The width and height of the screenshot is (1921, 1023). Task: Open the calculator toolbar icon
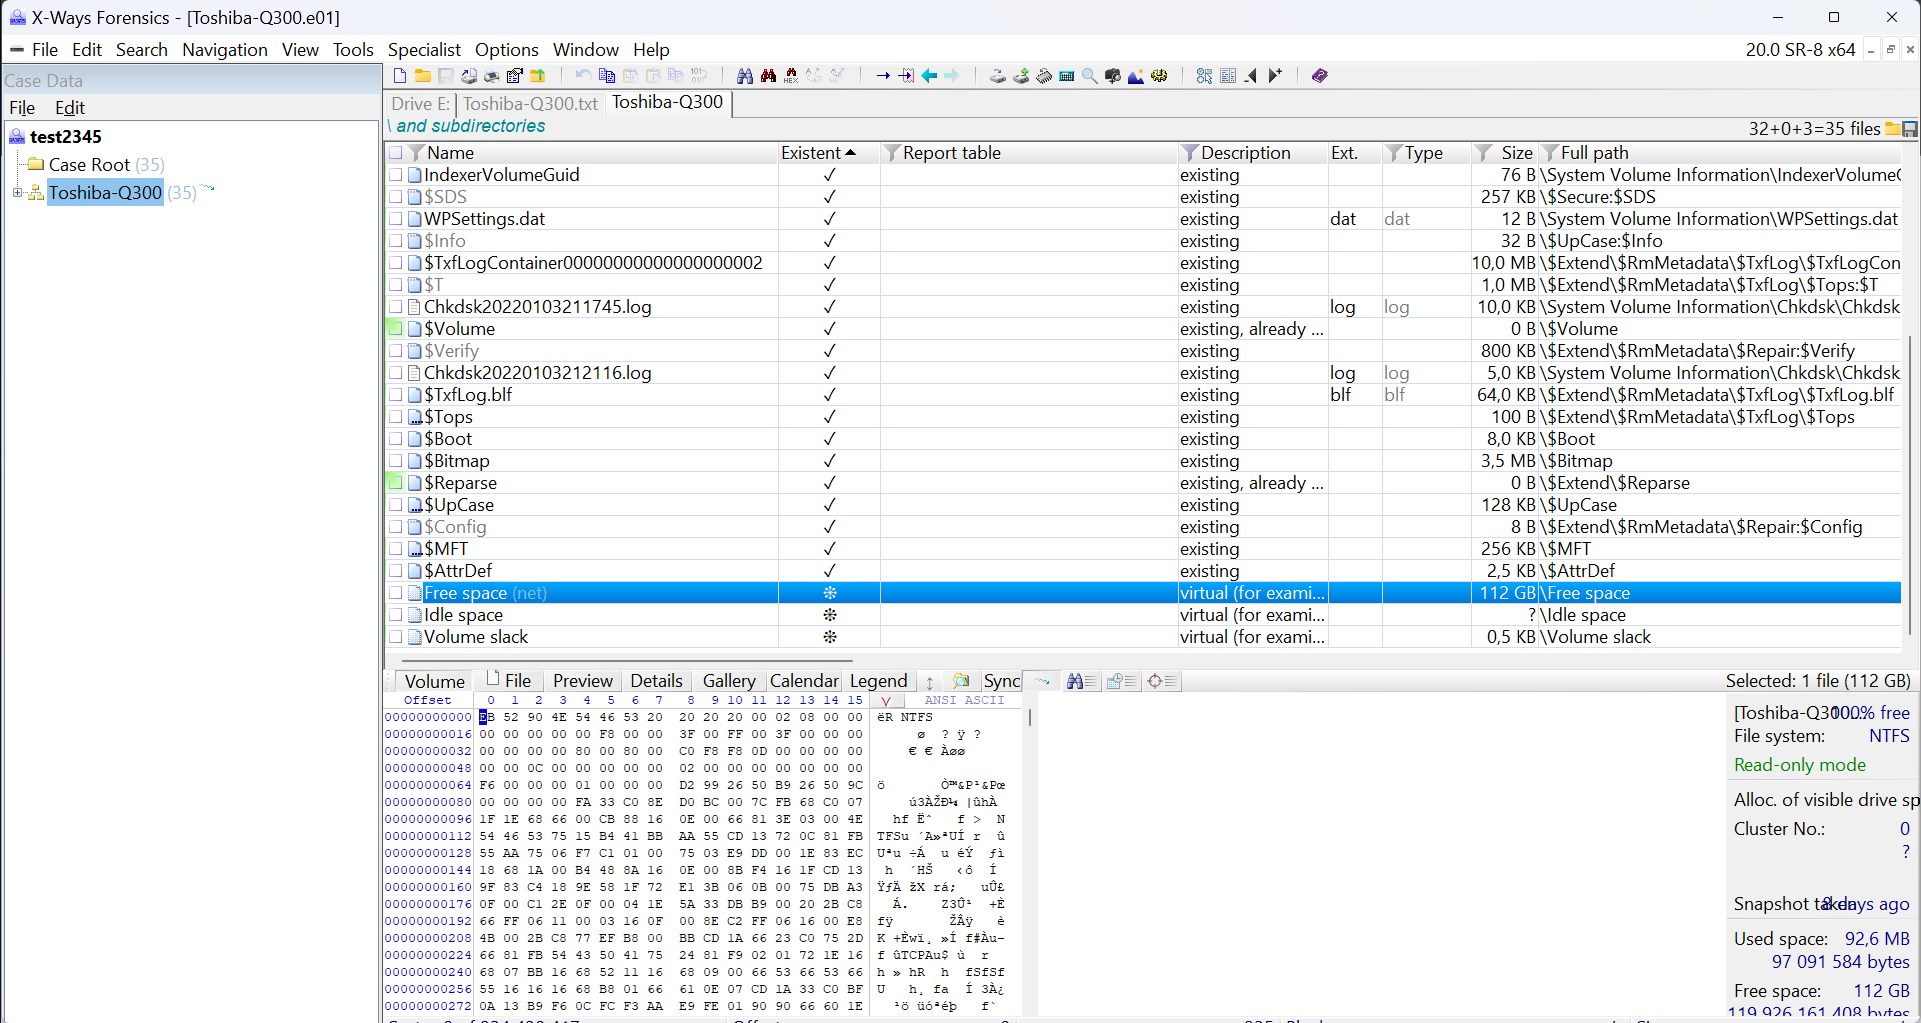[1067, 76]
